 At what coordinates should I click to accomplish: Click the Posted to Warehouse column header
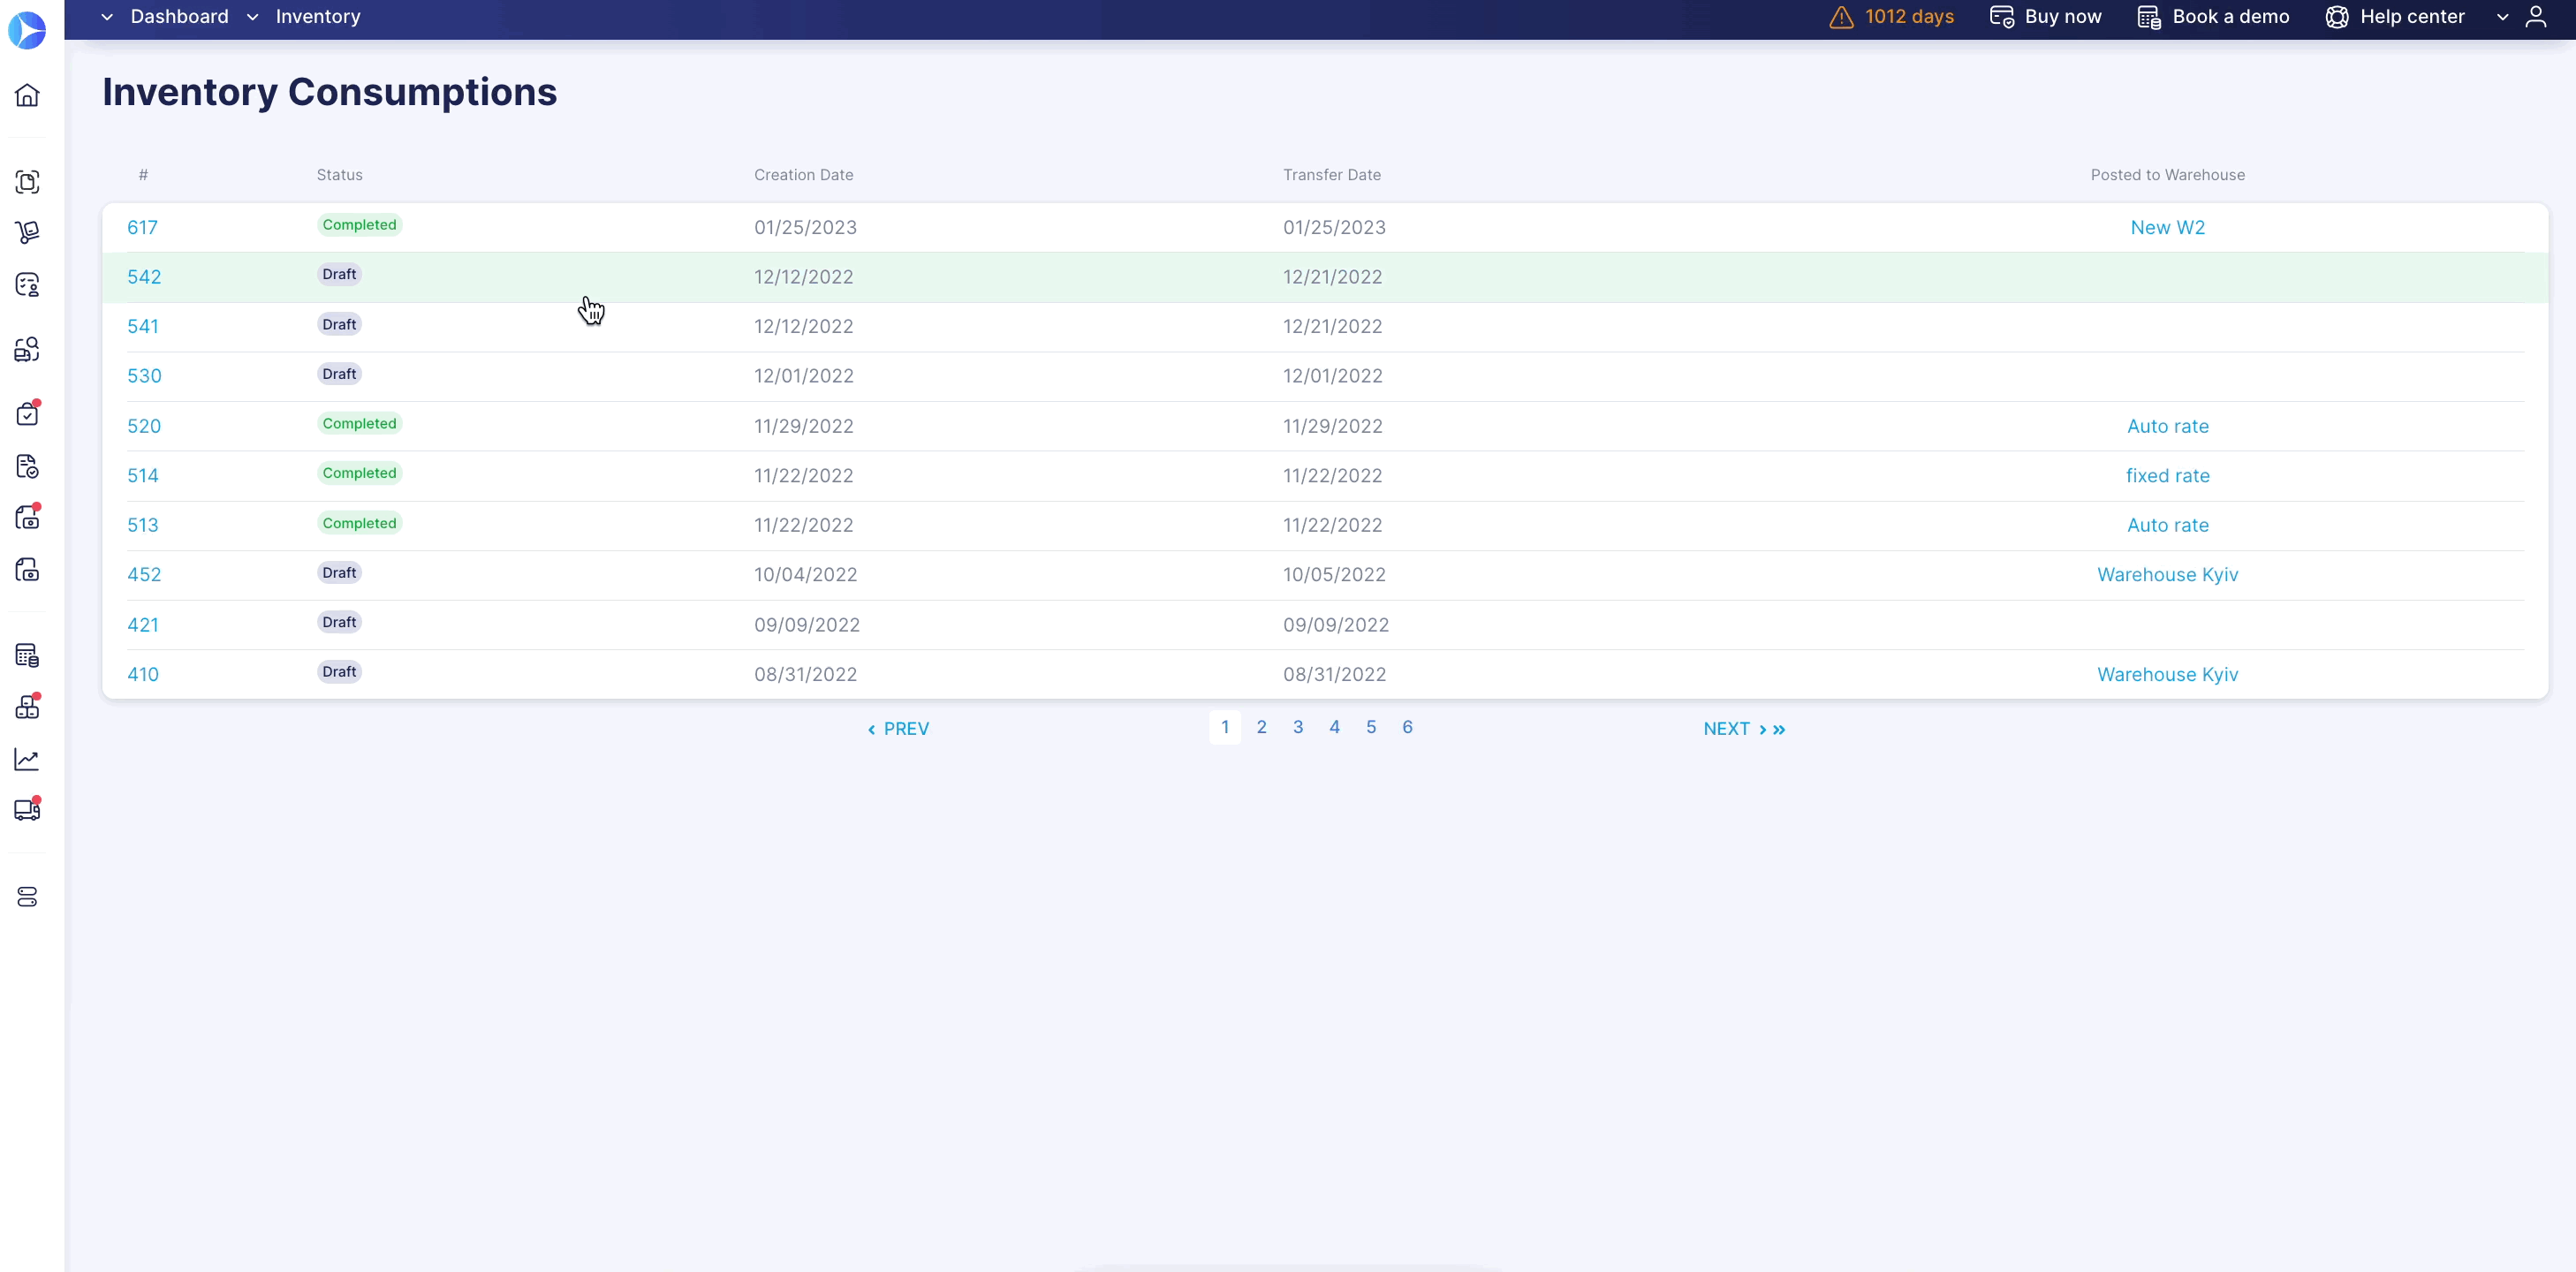tap(2167, 175)
